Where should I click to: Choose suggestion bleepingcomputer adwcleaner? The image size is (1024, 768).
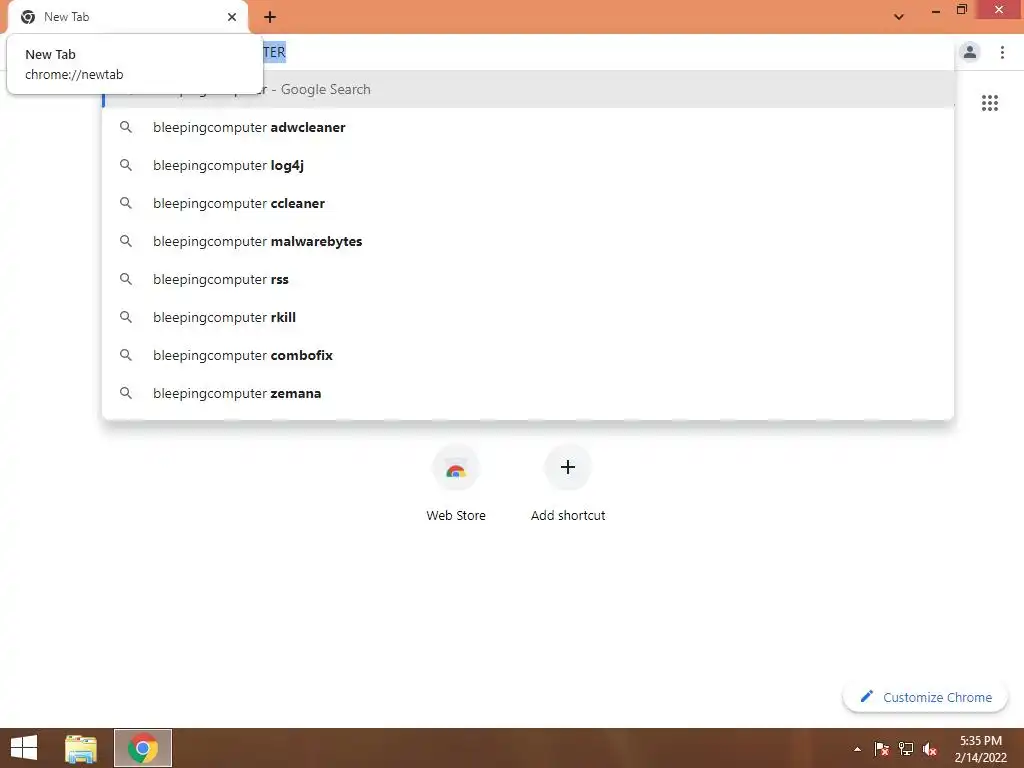(528, 127)
